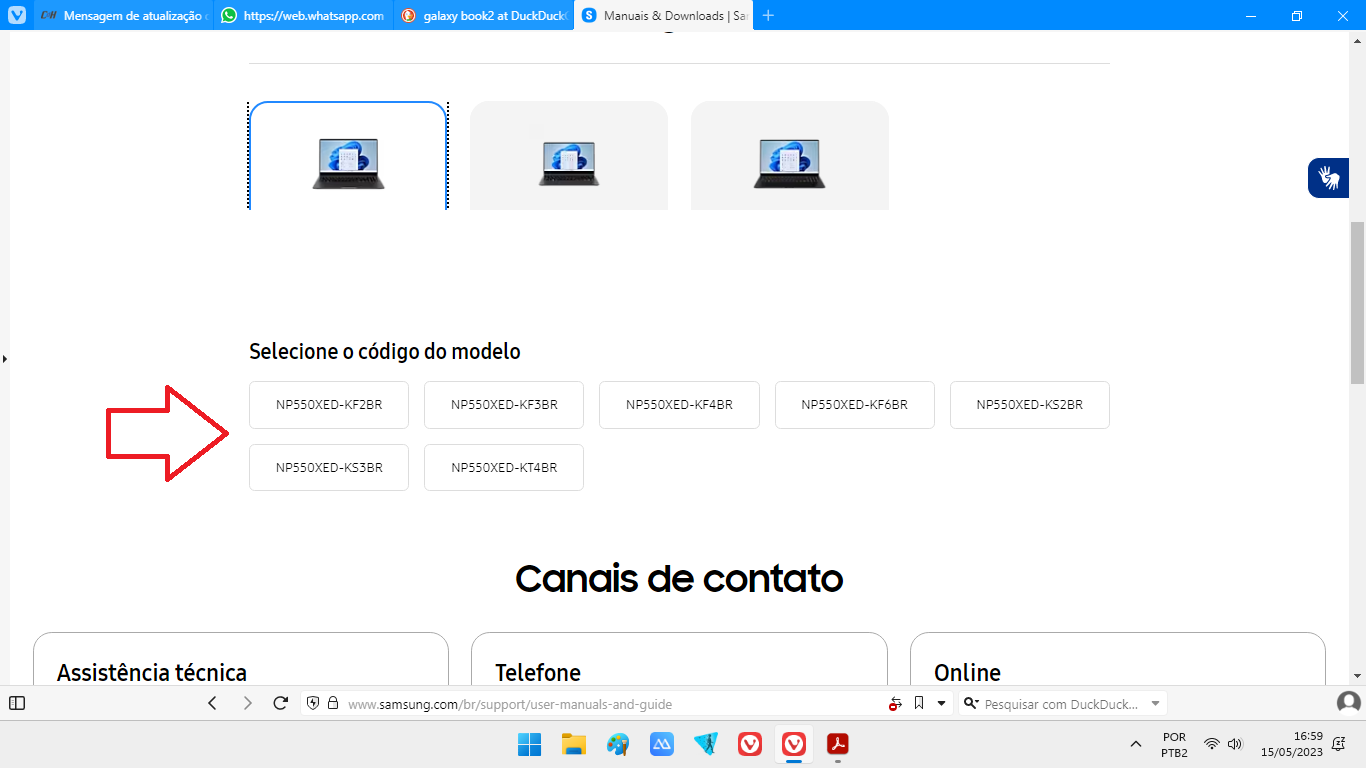Screen dimensions: 1366x768
Task: Click the page vertical scrollbar thumb
Action: click(x=1357, y=303)
